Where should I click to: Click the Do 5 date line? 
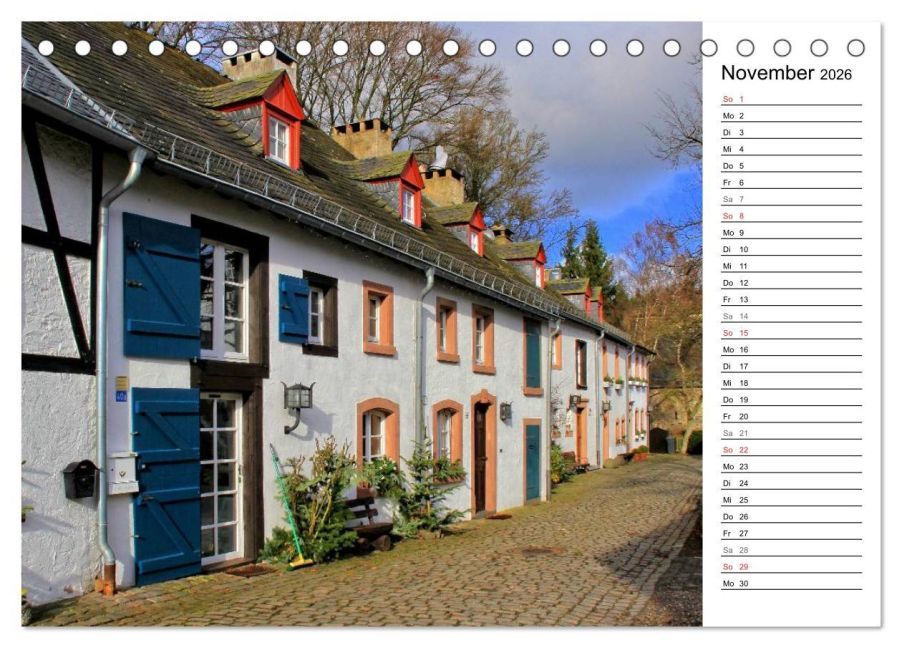click(792, 166)
